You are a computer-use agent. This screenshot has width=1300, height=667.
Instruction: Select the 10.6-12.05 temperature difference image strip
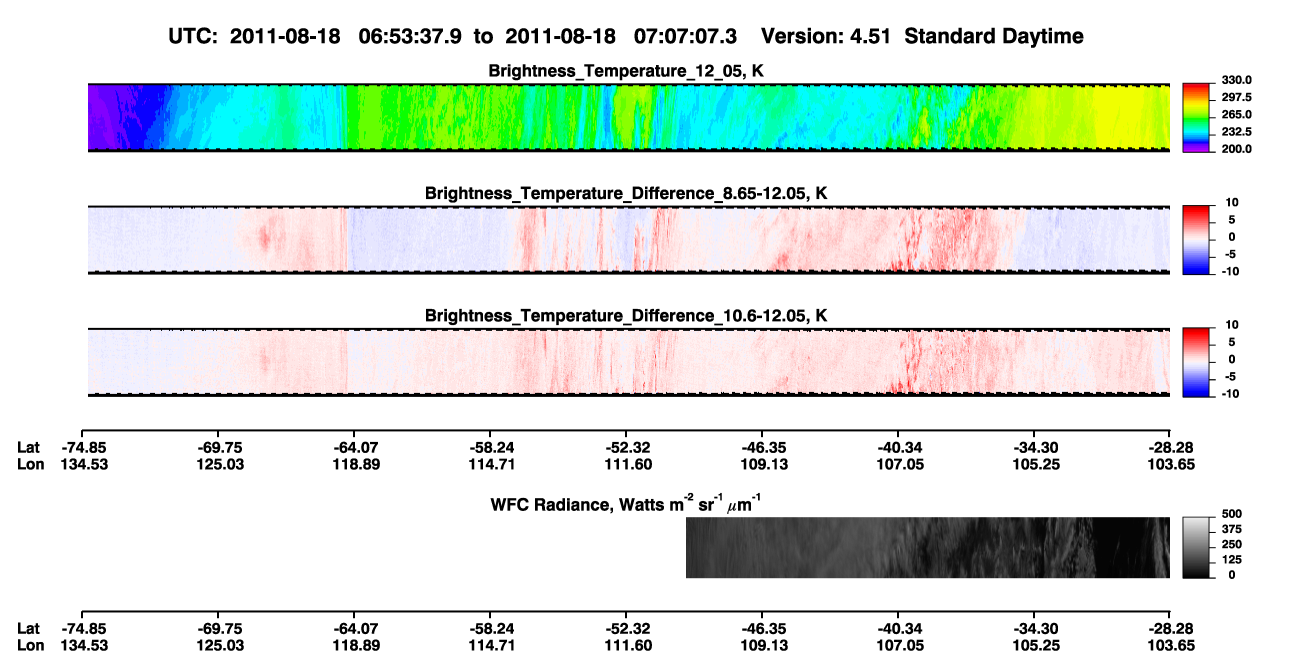(x=629, y=362)
